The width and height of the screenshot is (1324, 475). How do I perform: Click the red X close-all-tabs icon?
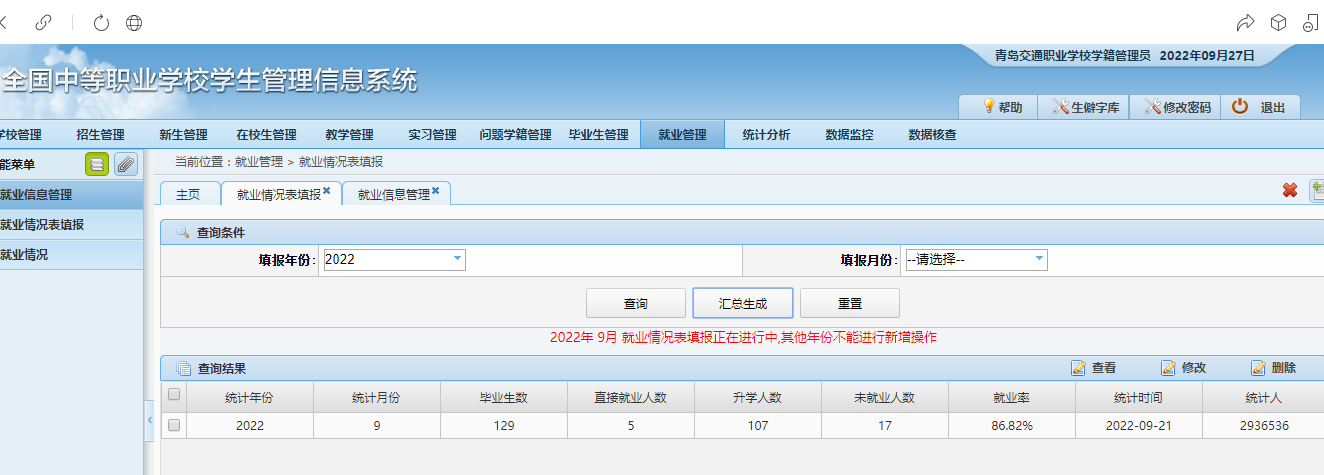tap(1290, 190)
